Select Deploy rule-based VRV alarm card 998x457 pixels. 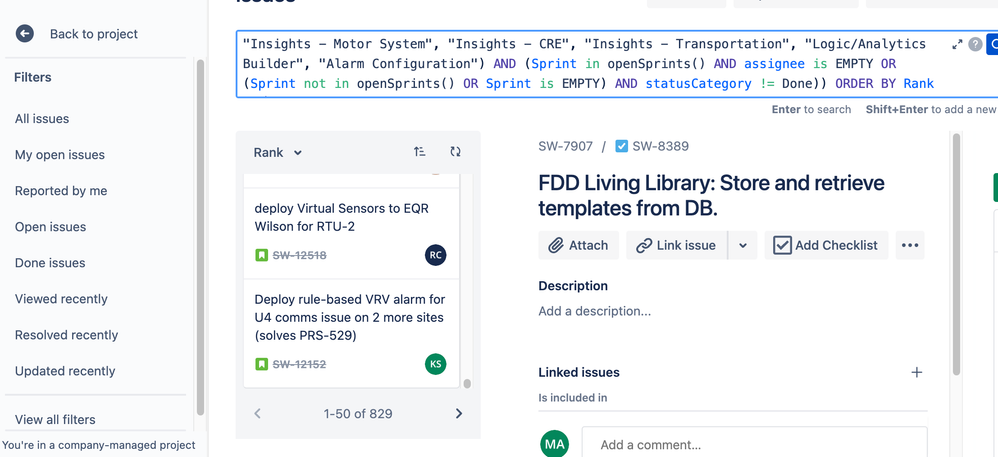351,334
